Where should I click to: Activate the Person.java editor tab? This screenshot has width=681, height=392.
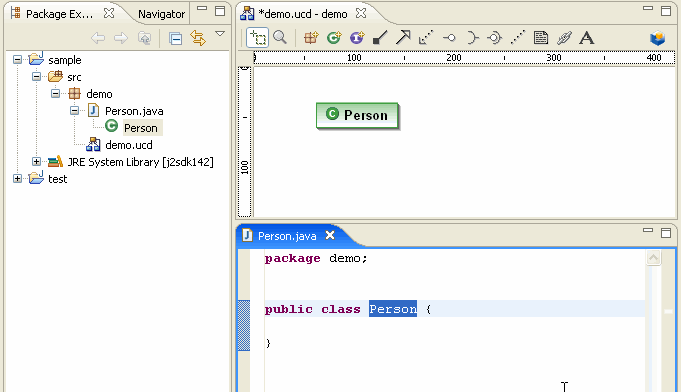point(287,236)
